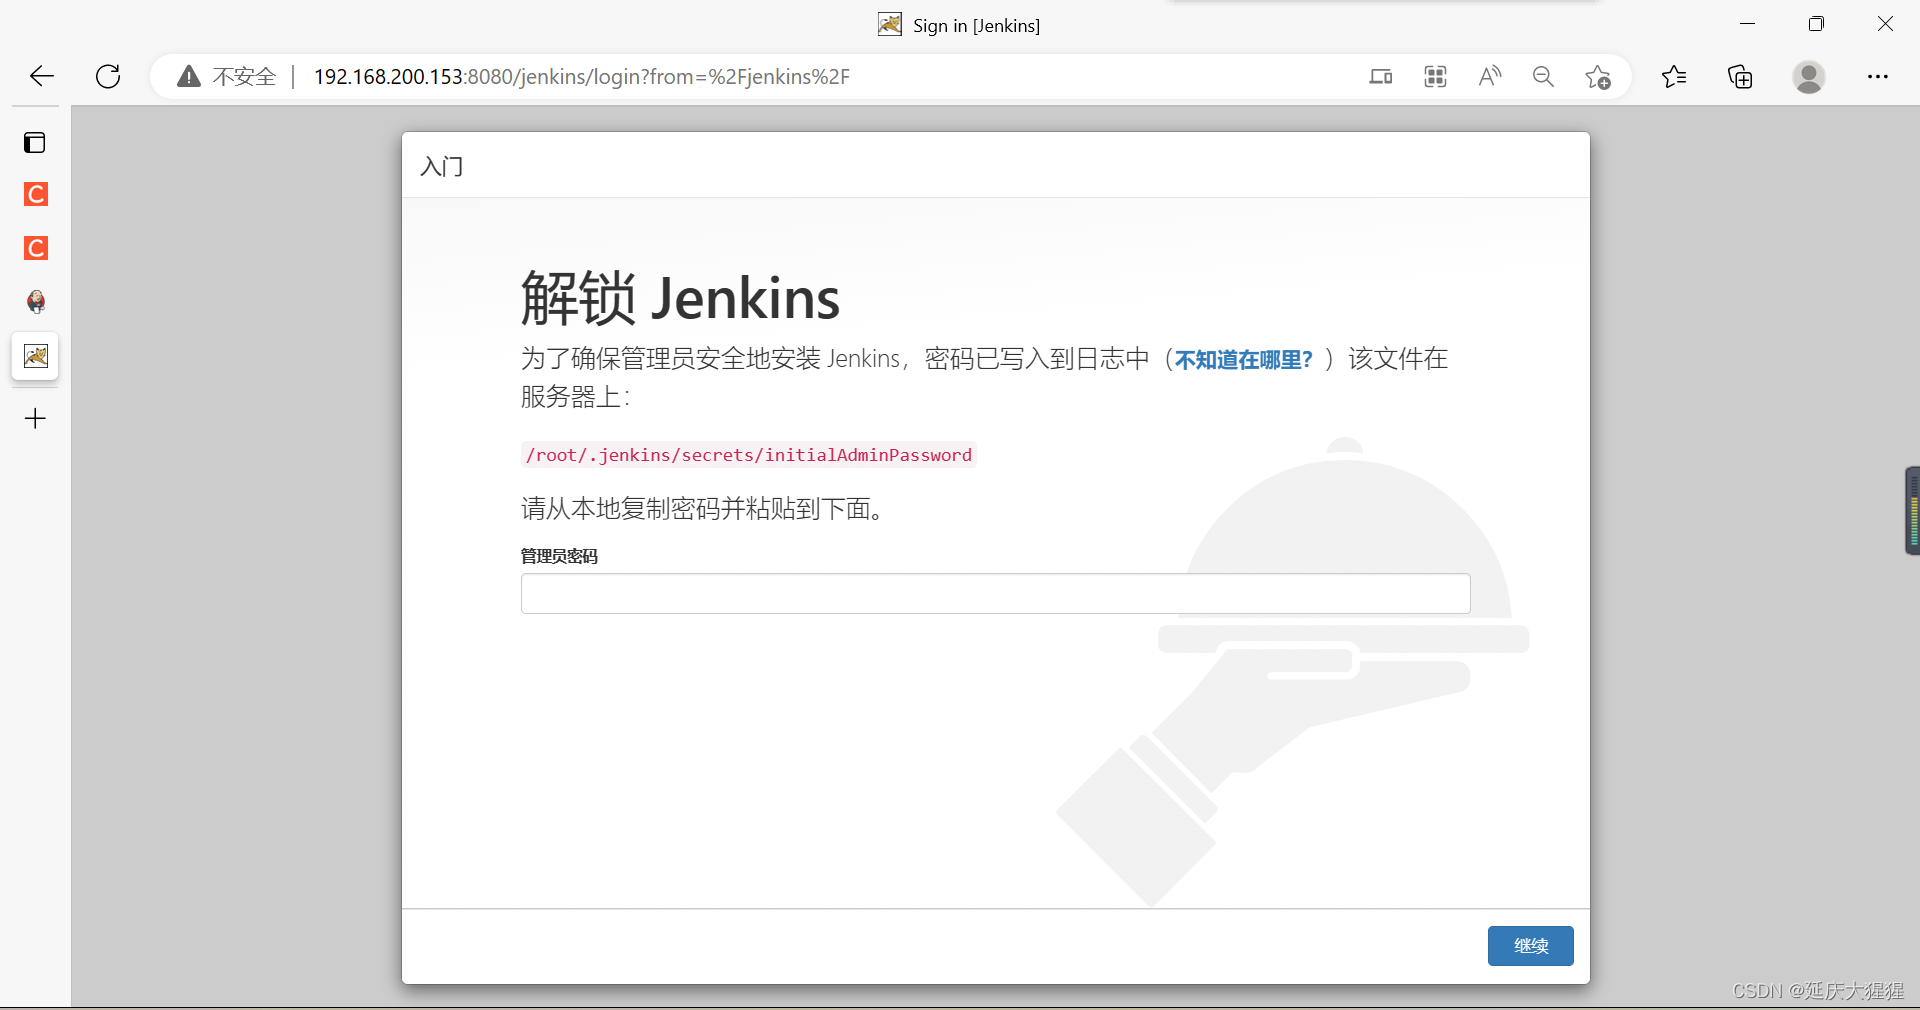Open Settings and more menu
Image resolution: width=1920 pixels, height=1010 pixels.
tap(1878, 77)
